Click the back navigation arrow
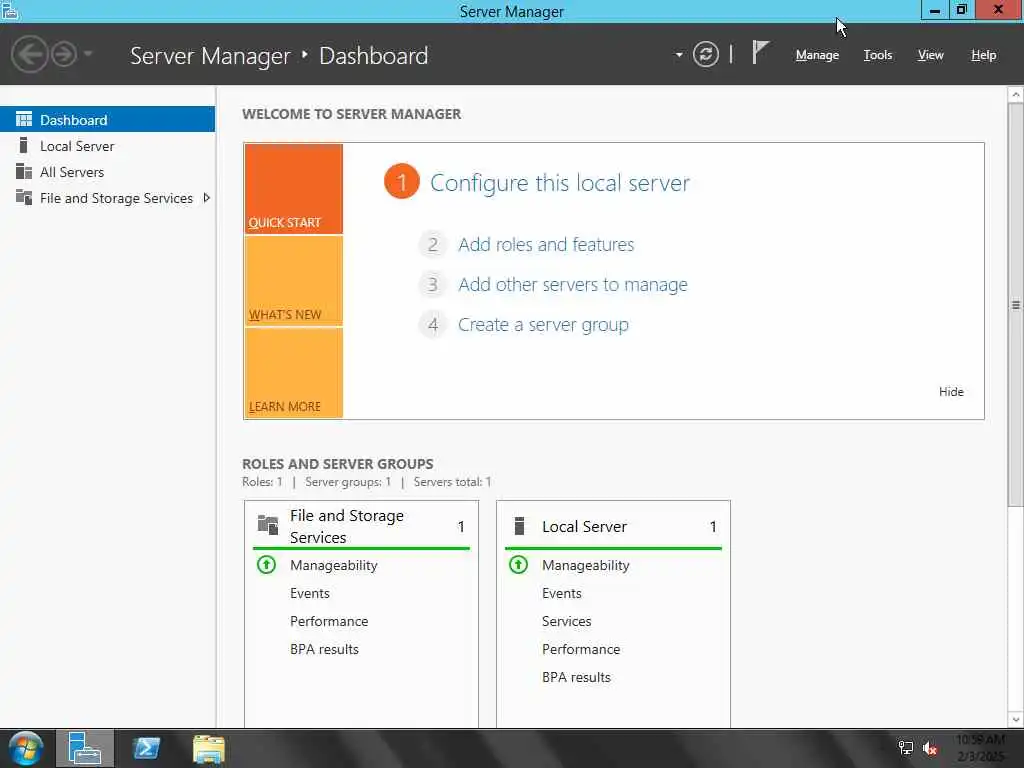The width and height of the screenshot is (1024, 768). click(x=29, y=54)
